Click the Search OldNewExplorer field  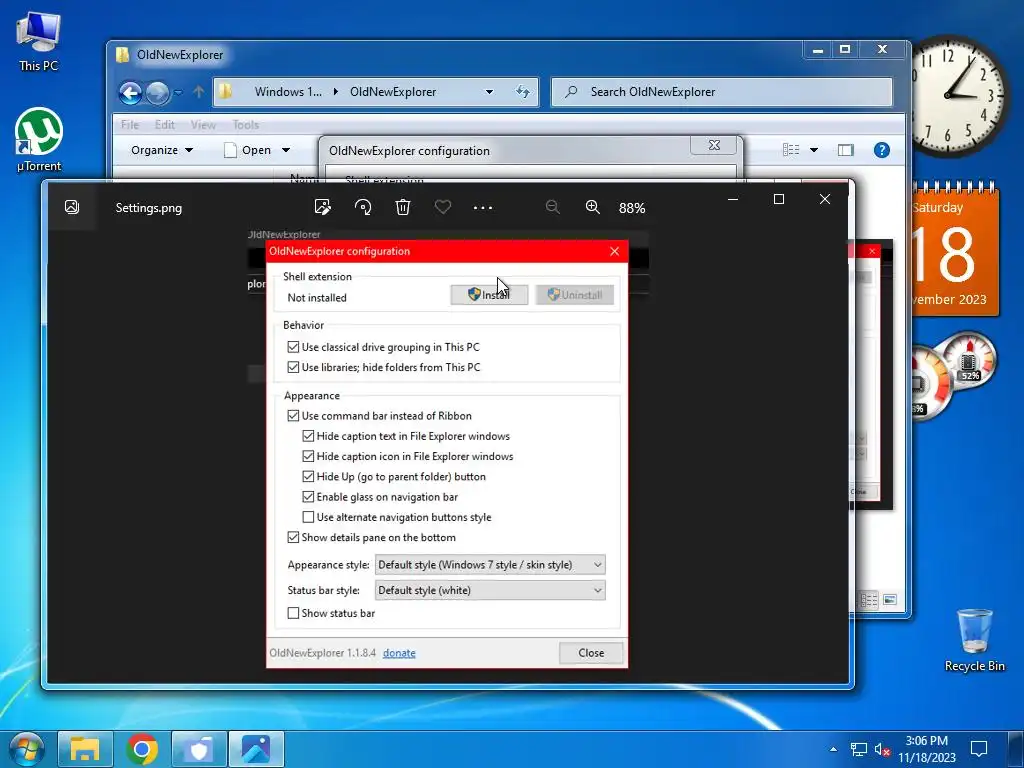click(x=722, y=92)
